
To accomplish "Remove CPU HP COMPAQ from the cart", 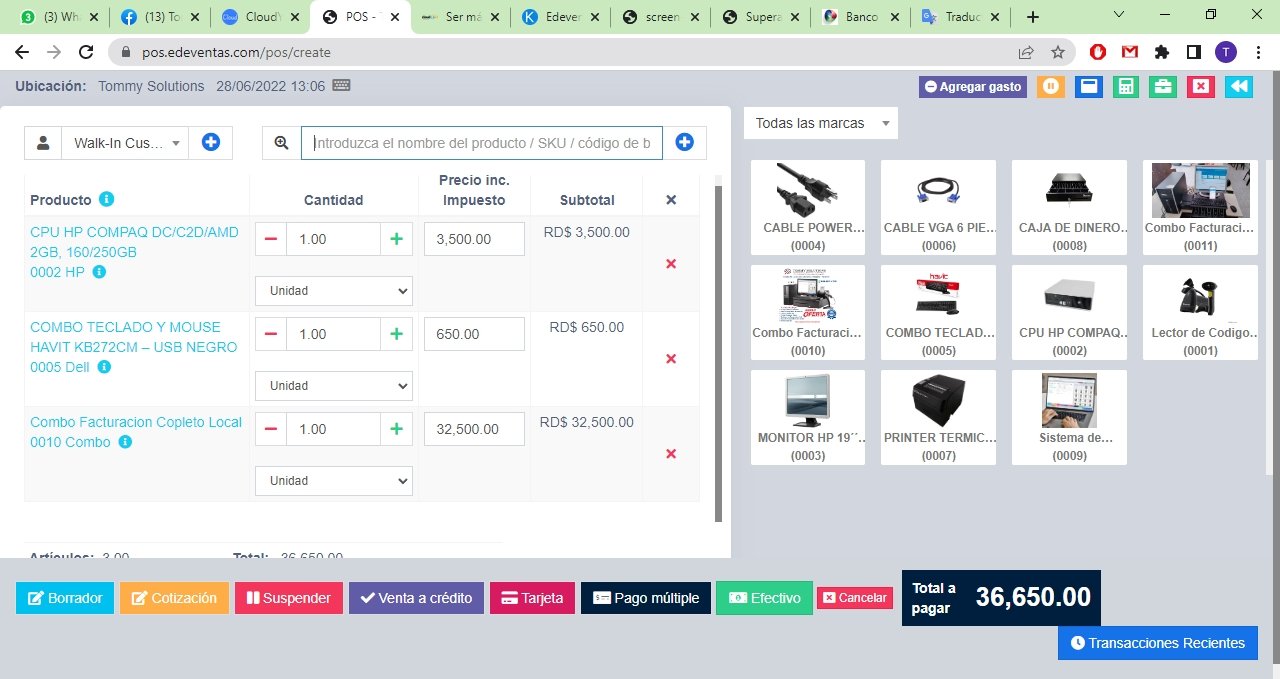I will 671,264.
